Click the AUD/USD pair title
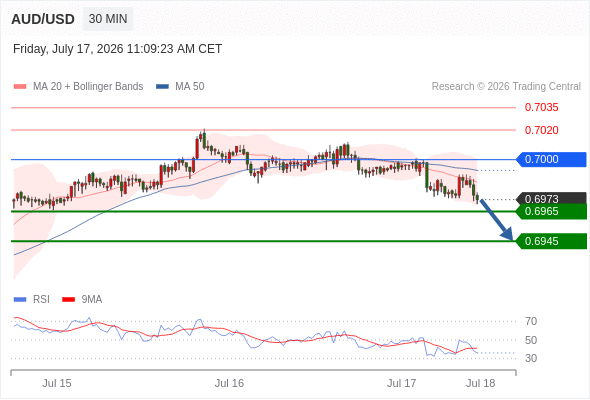The width and height of the screenshot is (590, 400). pos(43,19)
